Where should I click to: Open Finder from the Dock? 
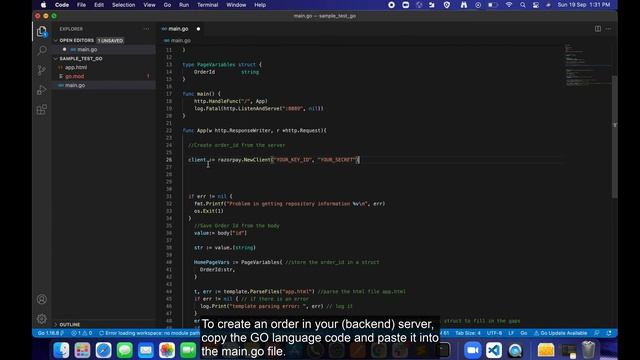click(61, 350)
